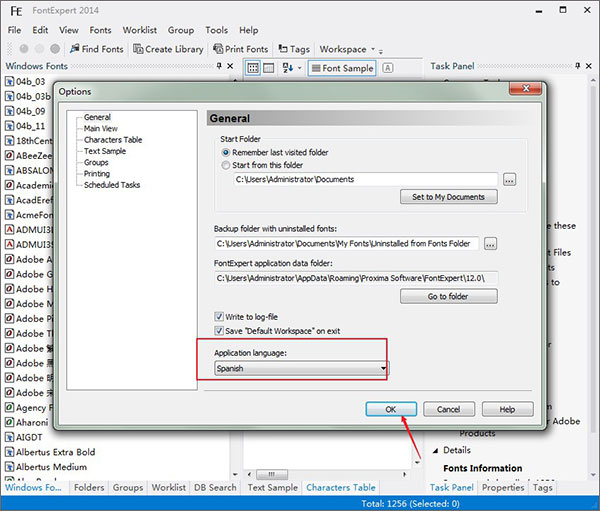The width and height of the screenshot is (600, 511).
Task: Open the Tools menu
Action: (217, 30)
